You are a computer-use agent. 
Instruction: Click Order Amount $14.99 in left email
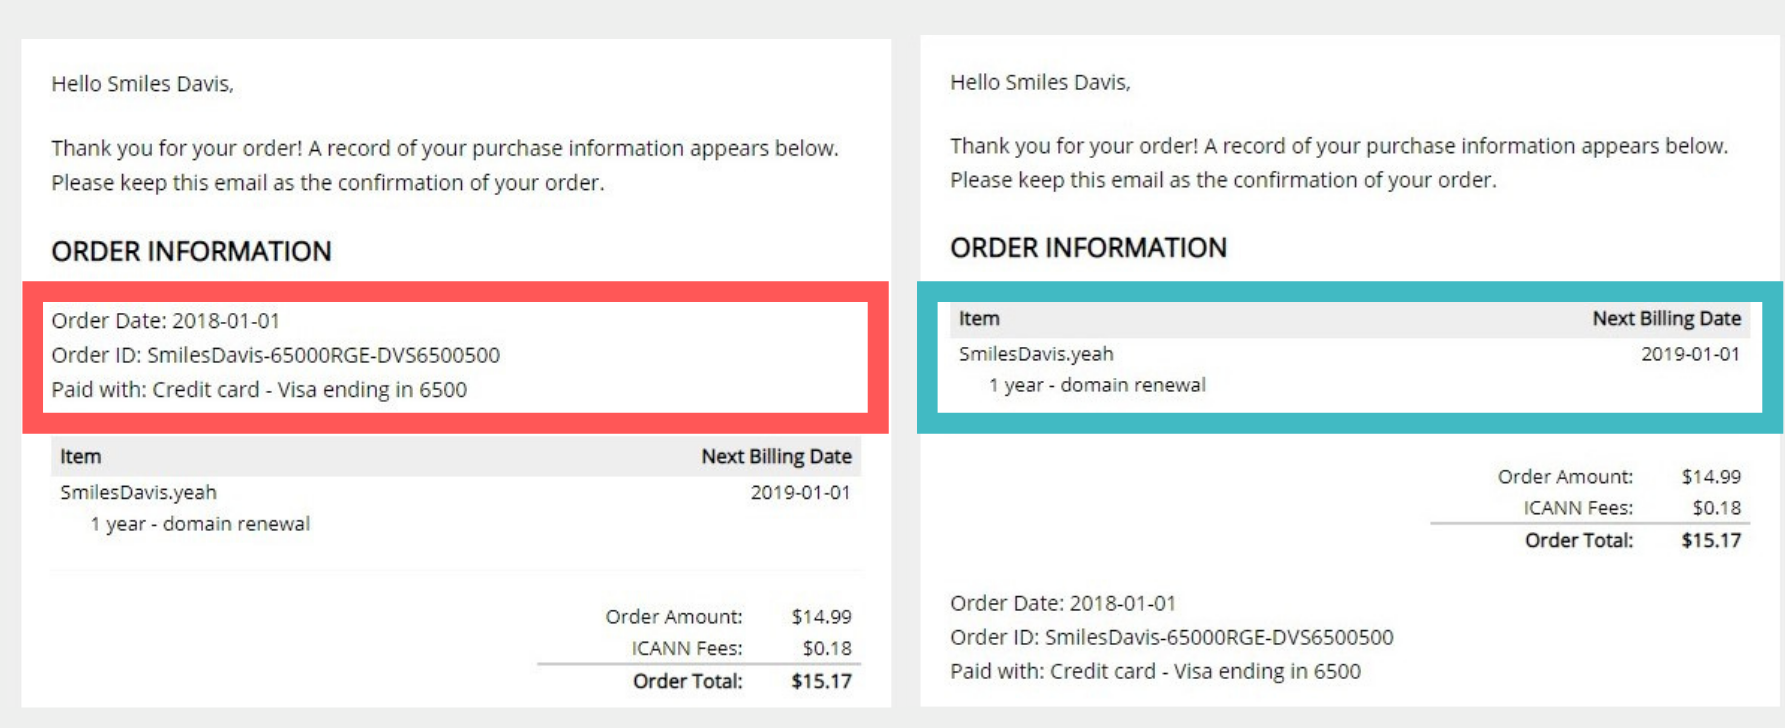click(728, 616)
